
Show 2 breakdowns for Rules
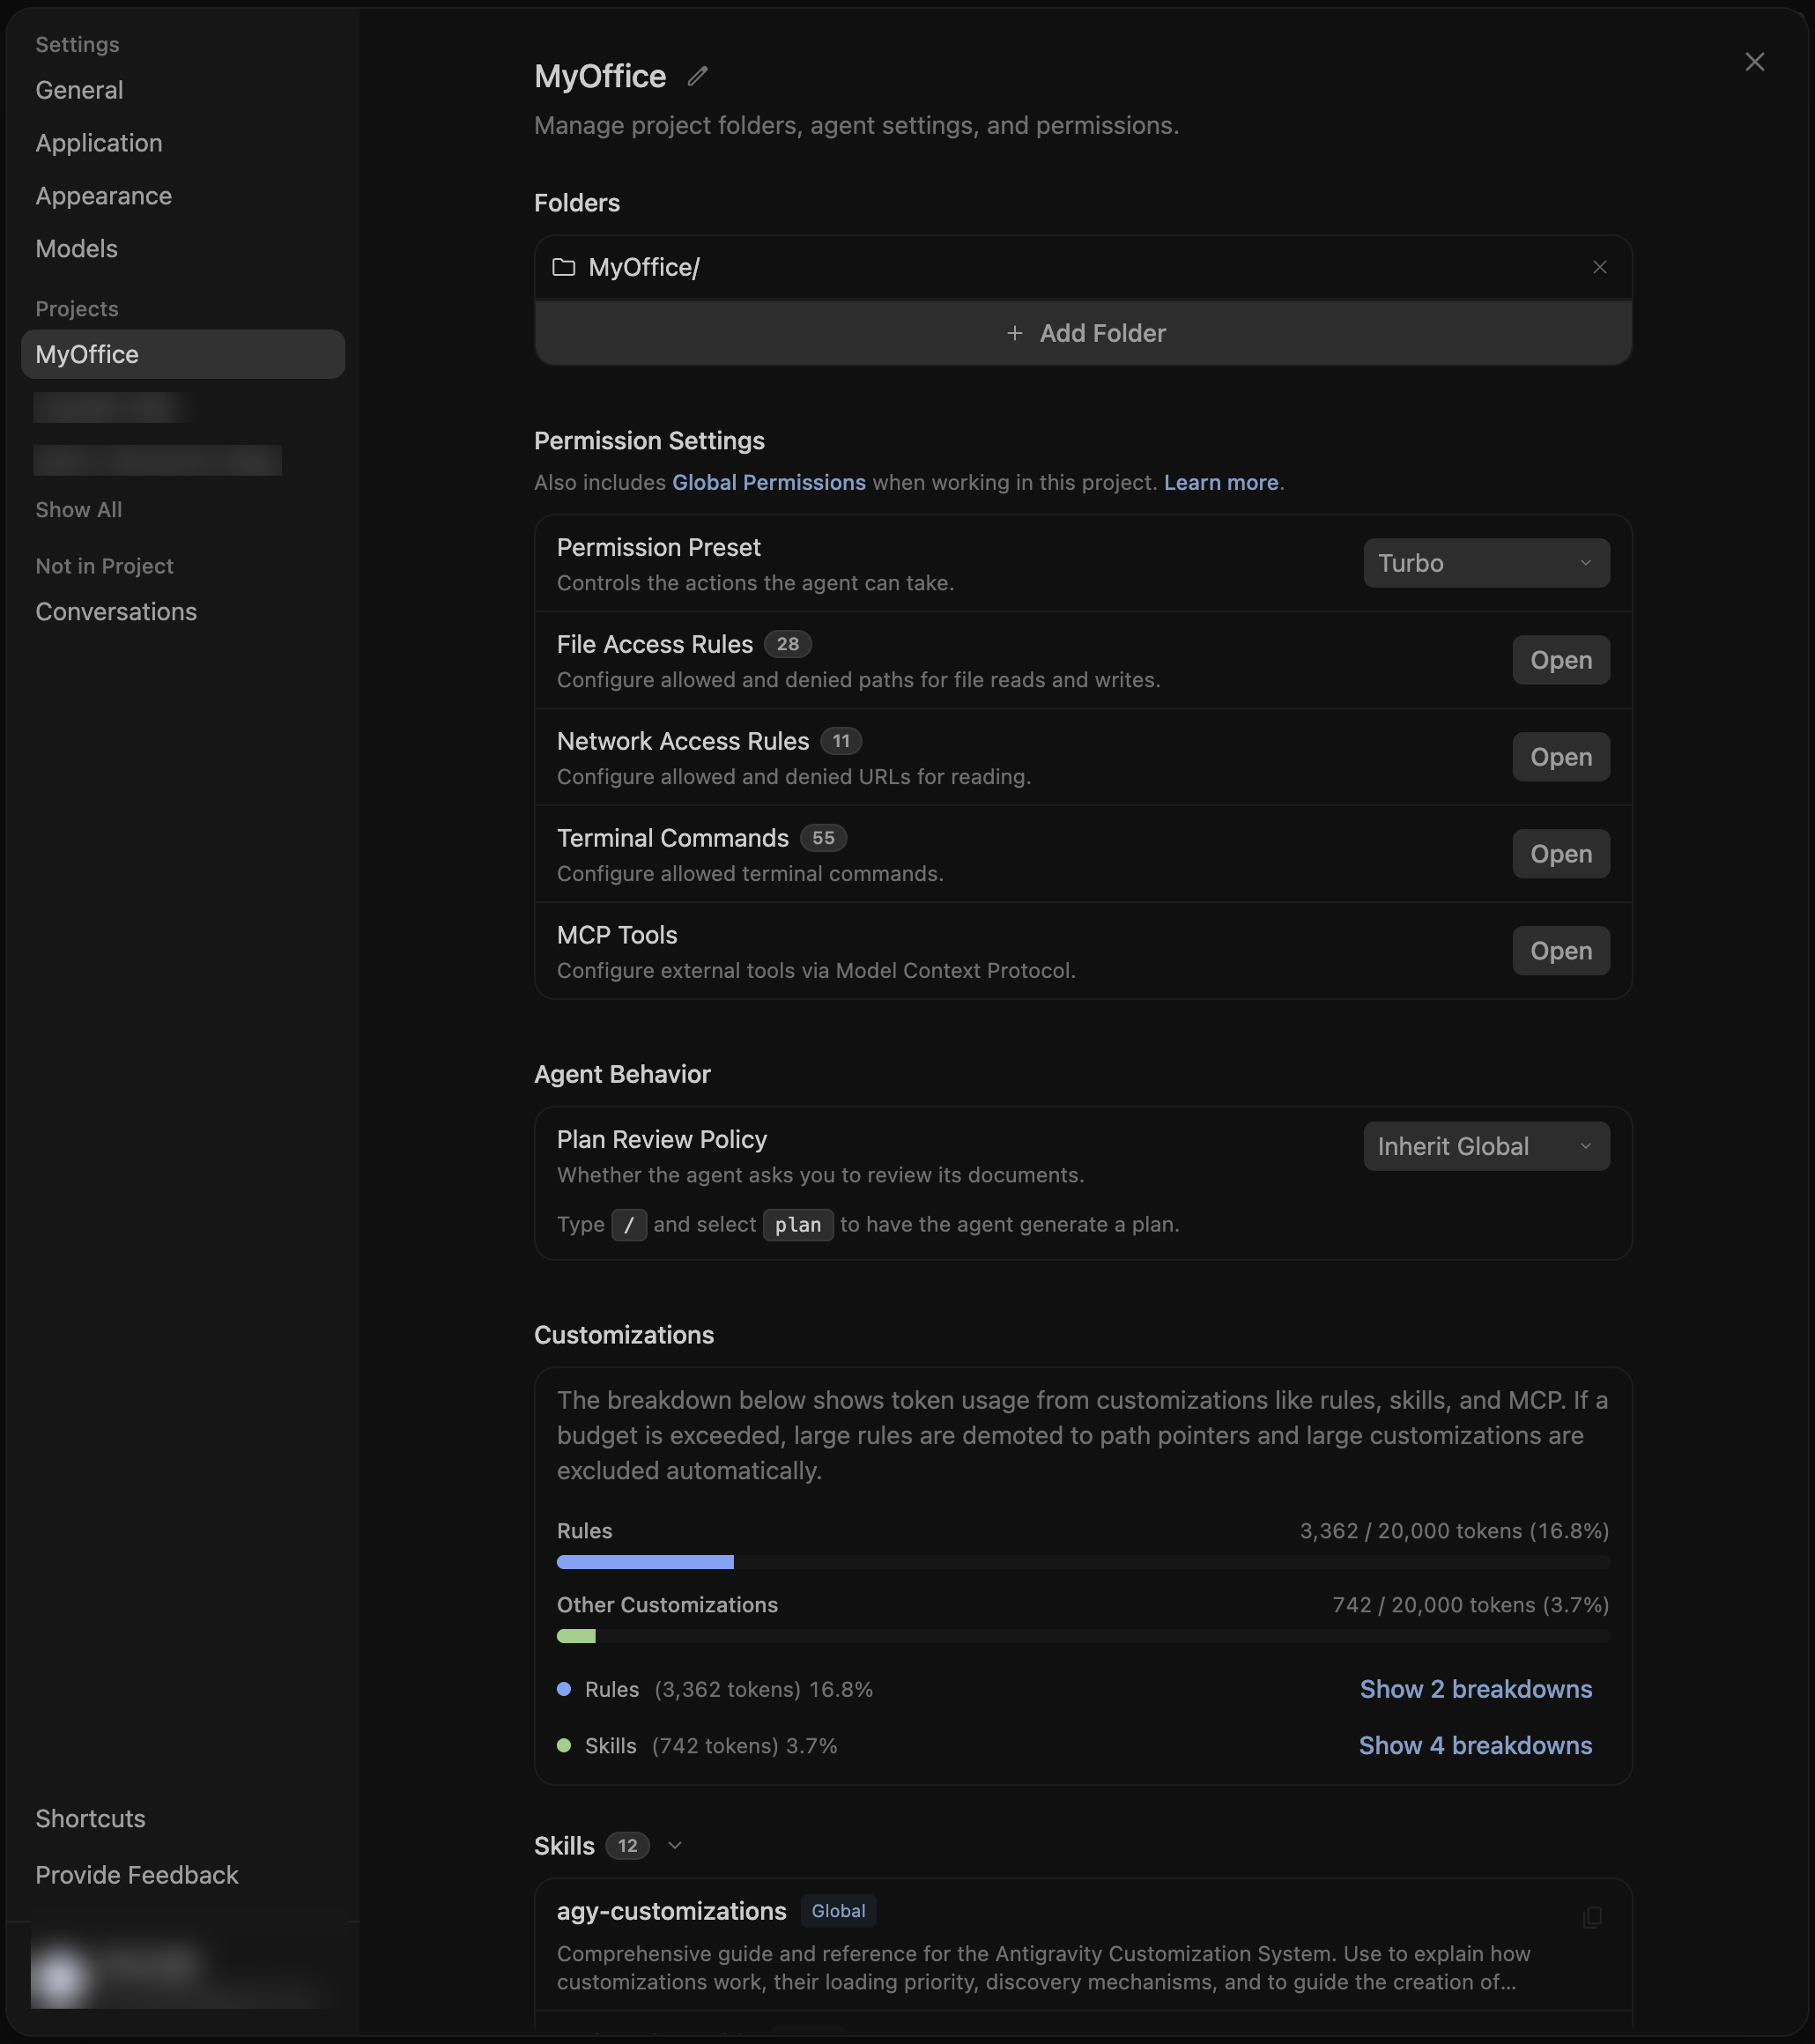tap(1475, 1689)
